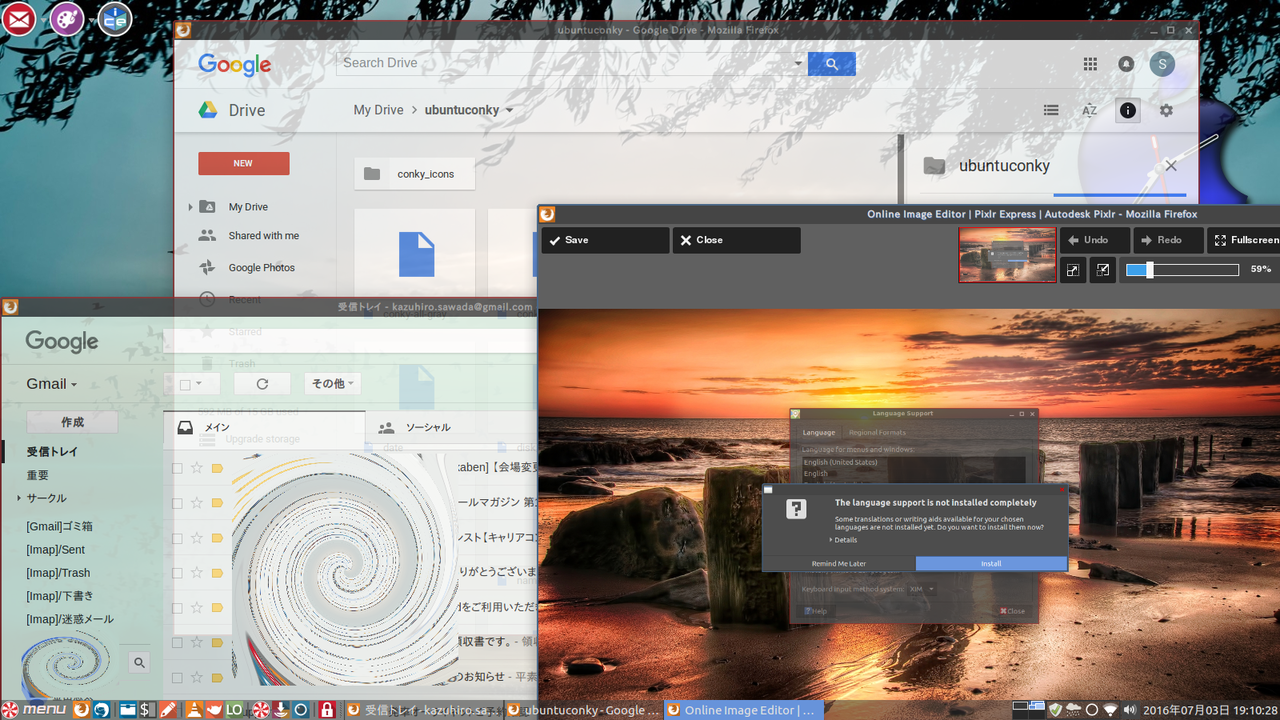This screenshot has width=1280, height=720.
Task: Check the email row containing りがとうございま
Action: pos(177,573)
